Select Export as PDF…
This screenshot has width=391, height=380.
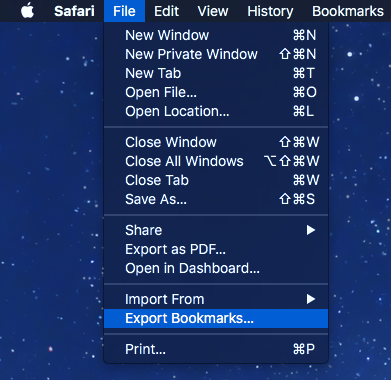(x=216, y=249)
